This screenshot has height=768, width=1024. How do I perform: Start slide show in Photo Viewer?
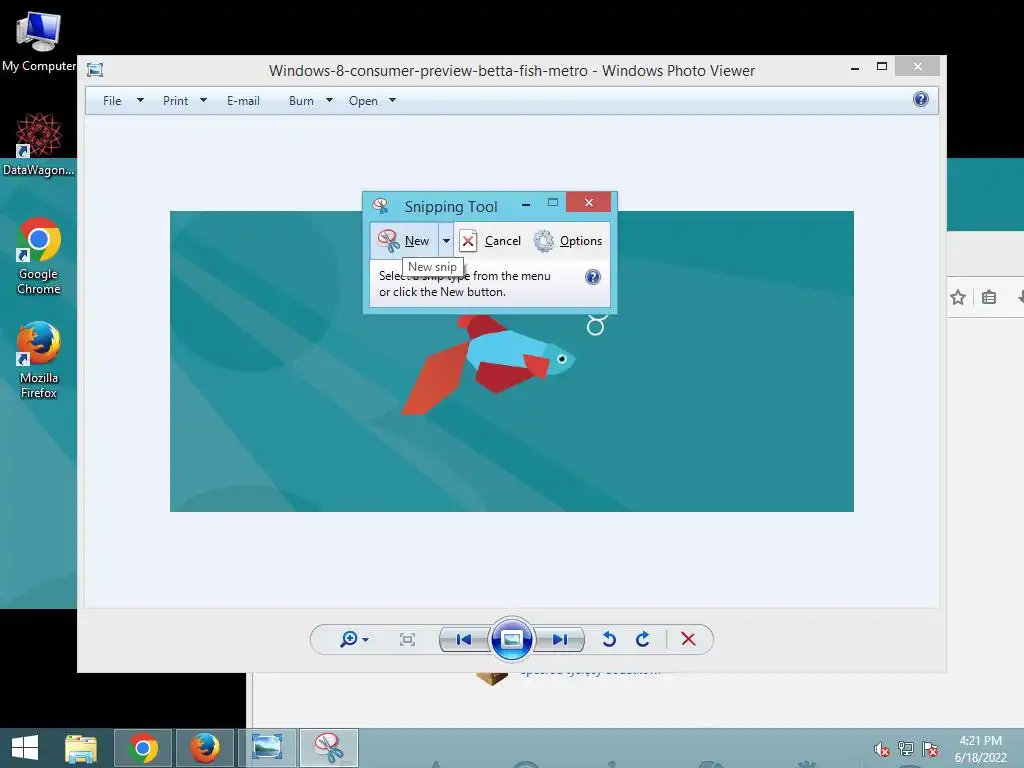tap(511, 639)
